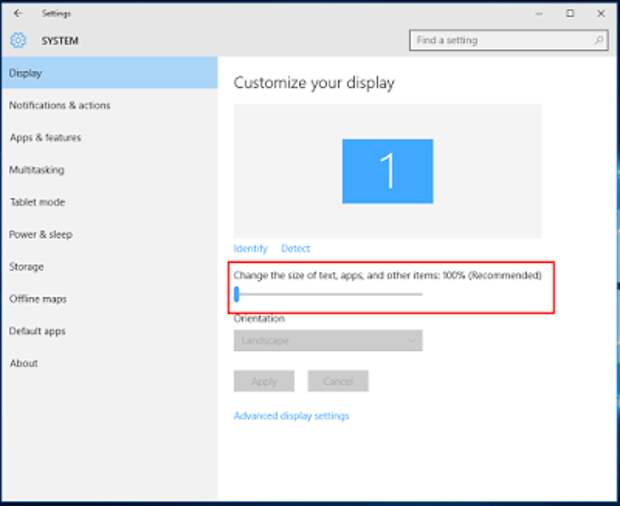Open the About page
This screenshot has width=620, height=506.
(24, 363)
